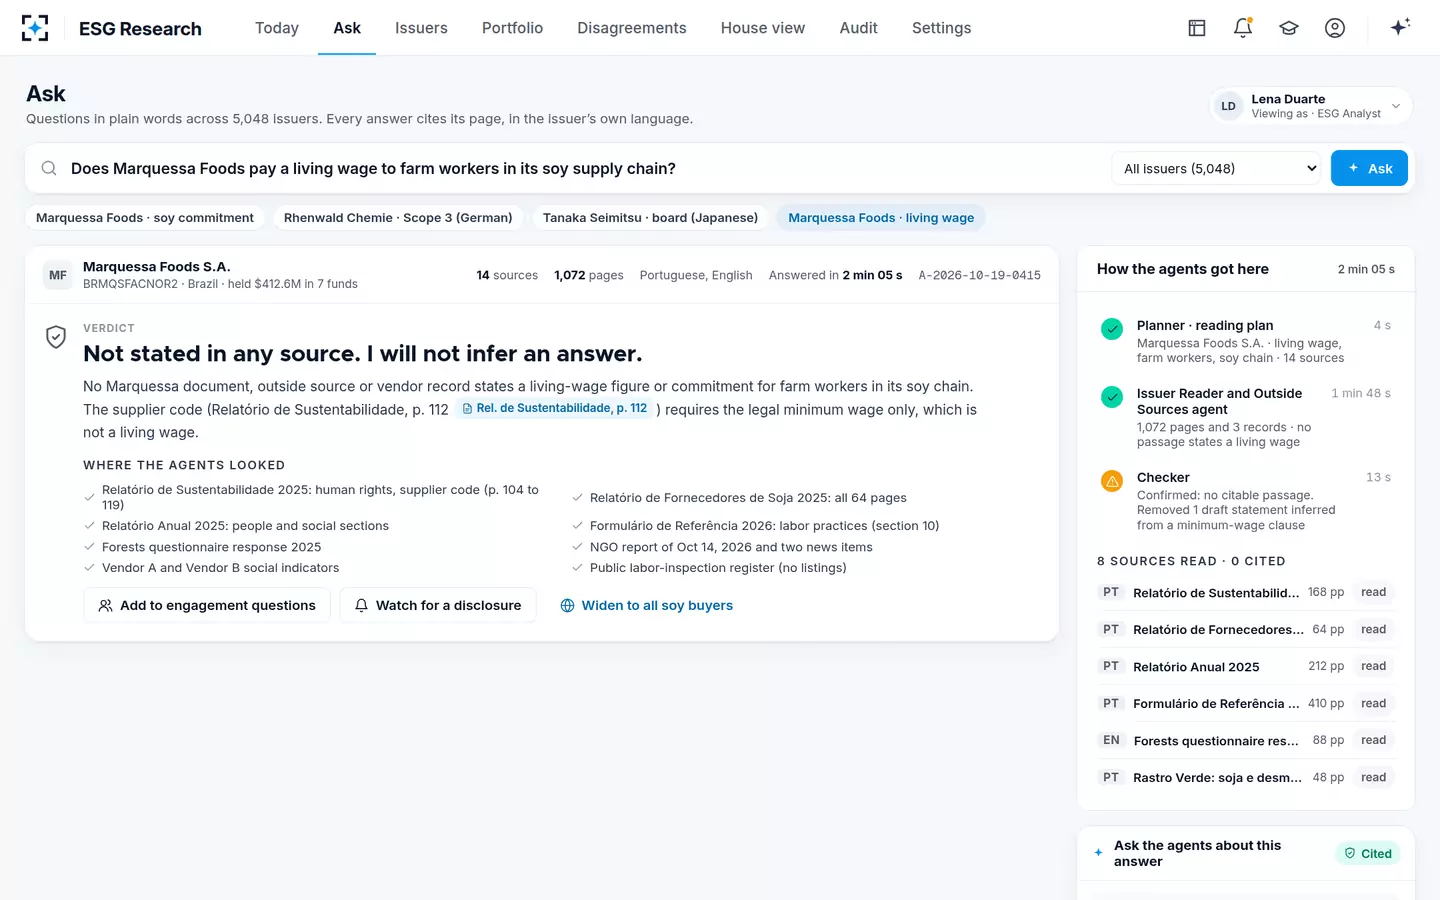The image size is (1440, 900).
Task: Open notifications bell icon
Action: 1243,28
